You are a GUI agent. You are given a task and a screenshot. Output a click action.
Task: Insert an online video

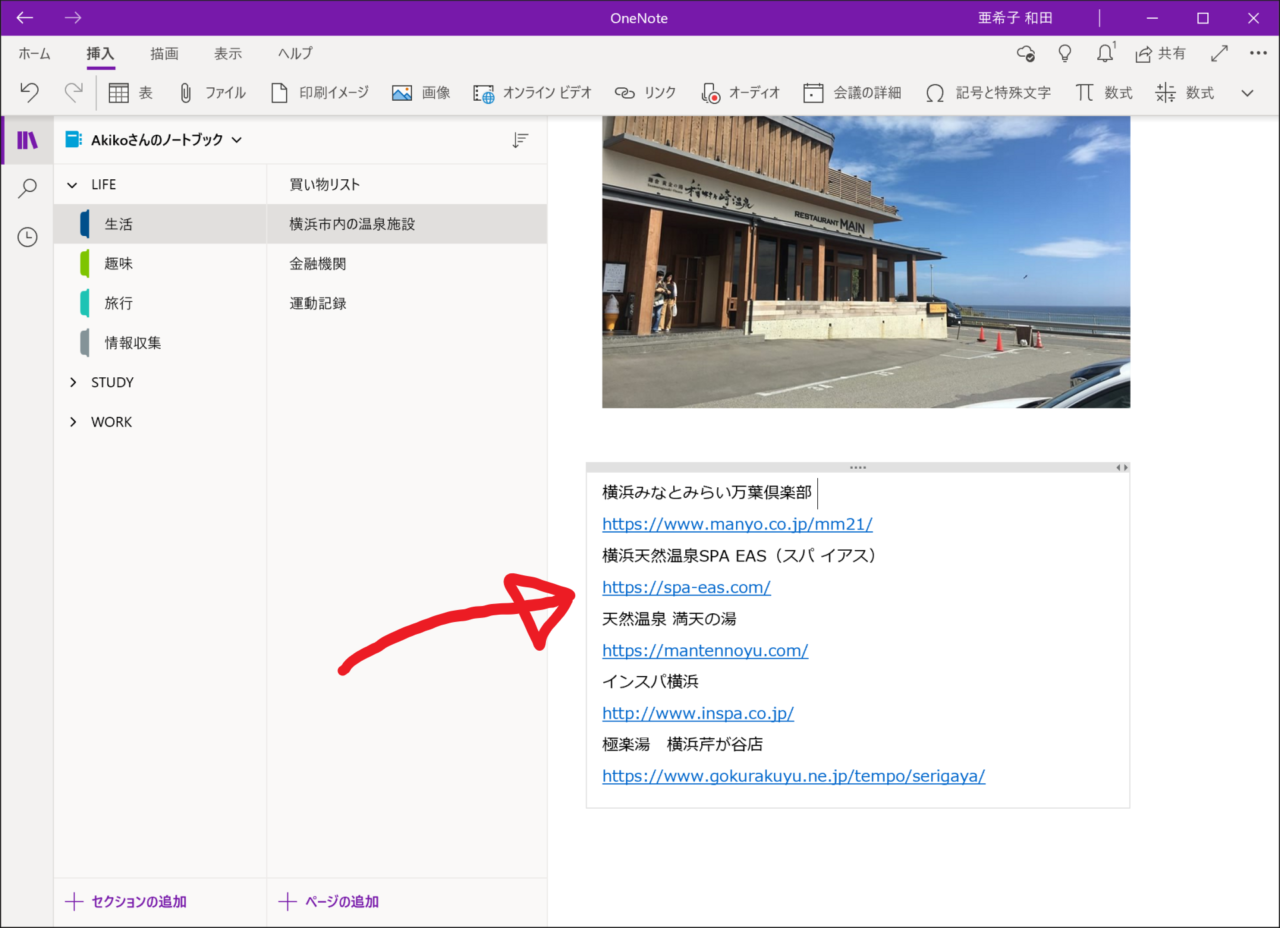coord(532,93)
